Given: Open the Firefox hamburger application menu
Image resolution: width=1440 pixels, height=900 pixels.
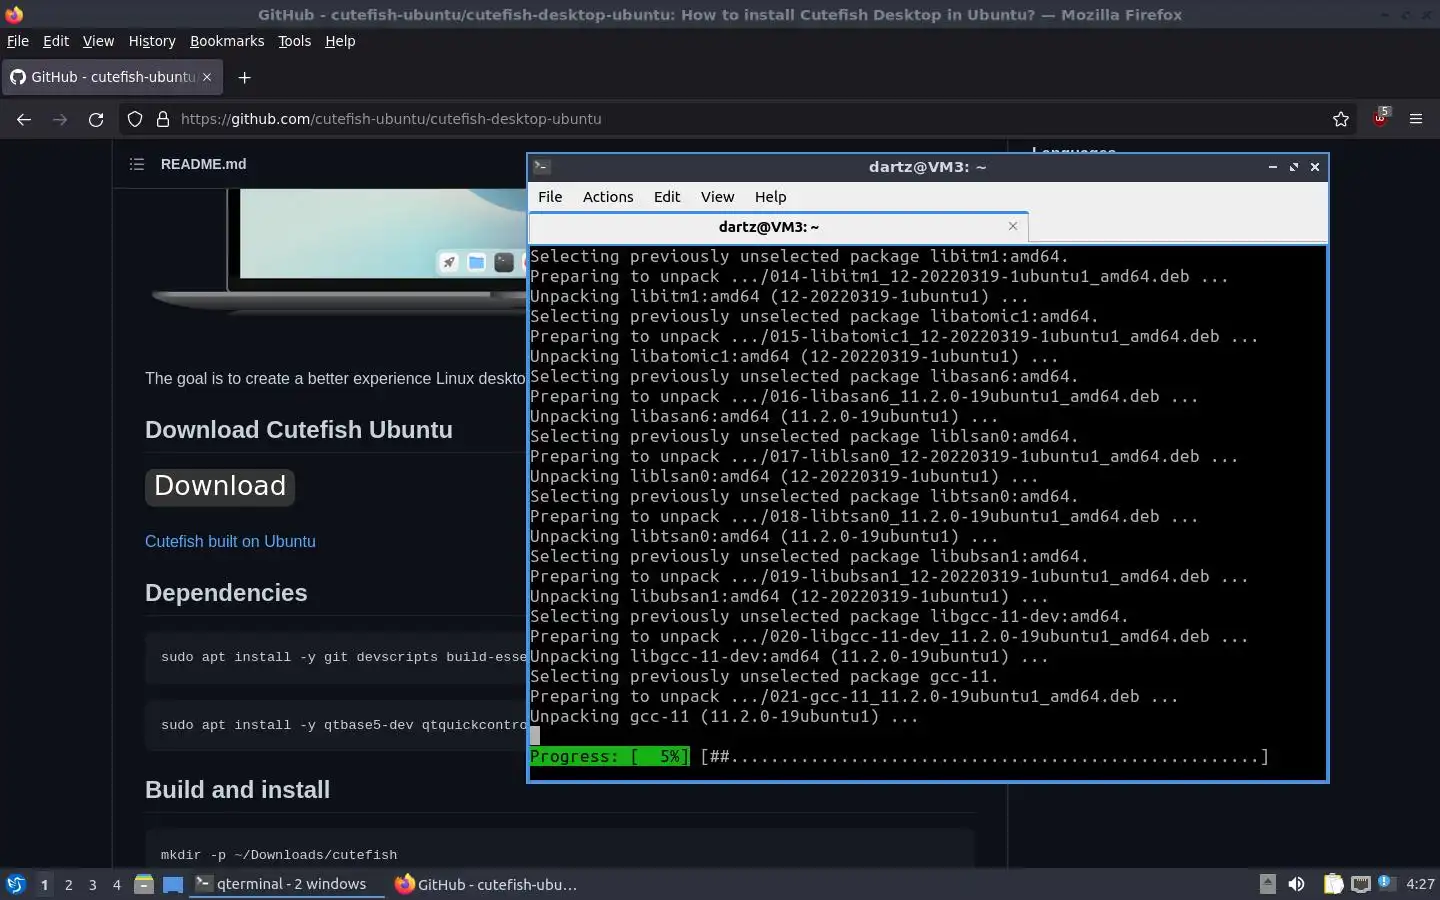Looking at the screenshot, I should click(1416, 119).
